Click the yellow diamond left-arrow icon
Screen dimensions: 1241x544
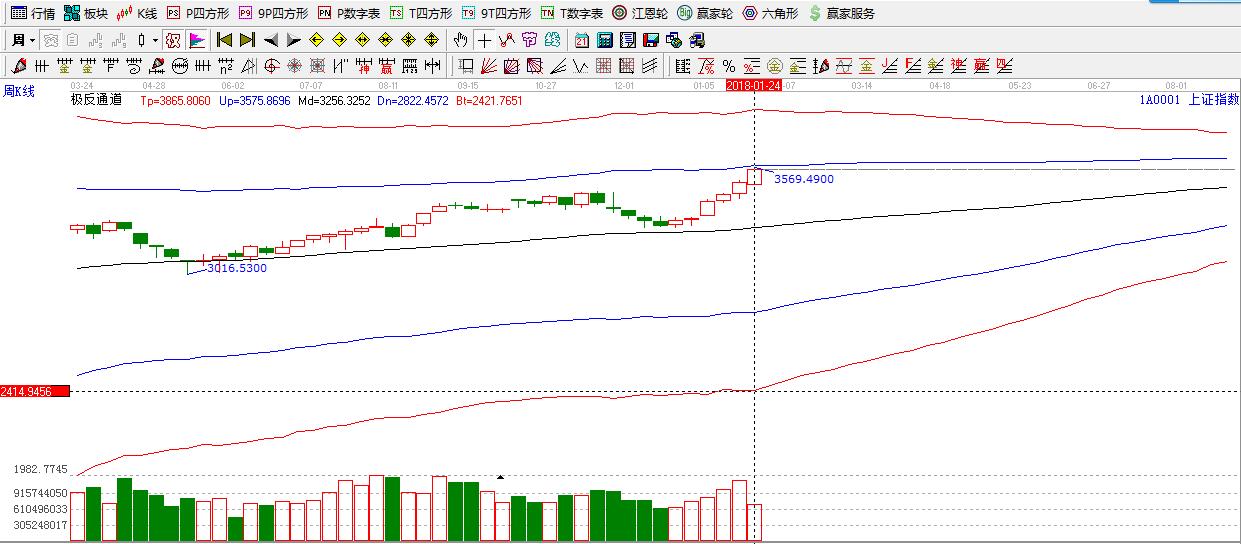[317, 40]
